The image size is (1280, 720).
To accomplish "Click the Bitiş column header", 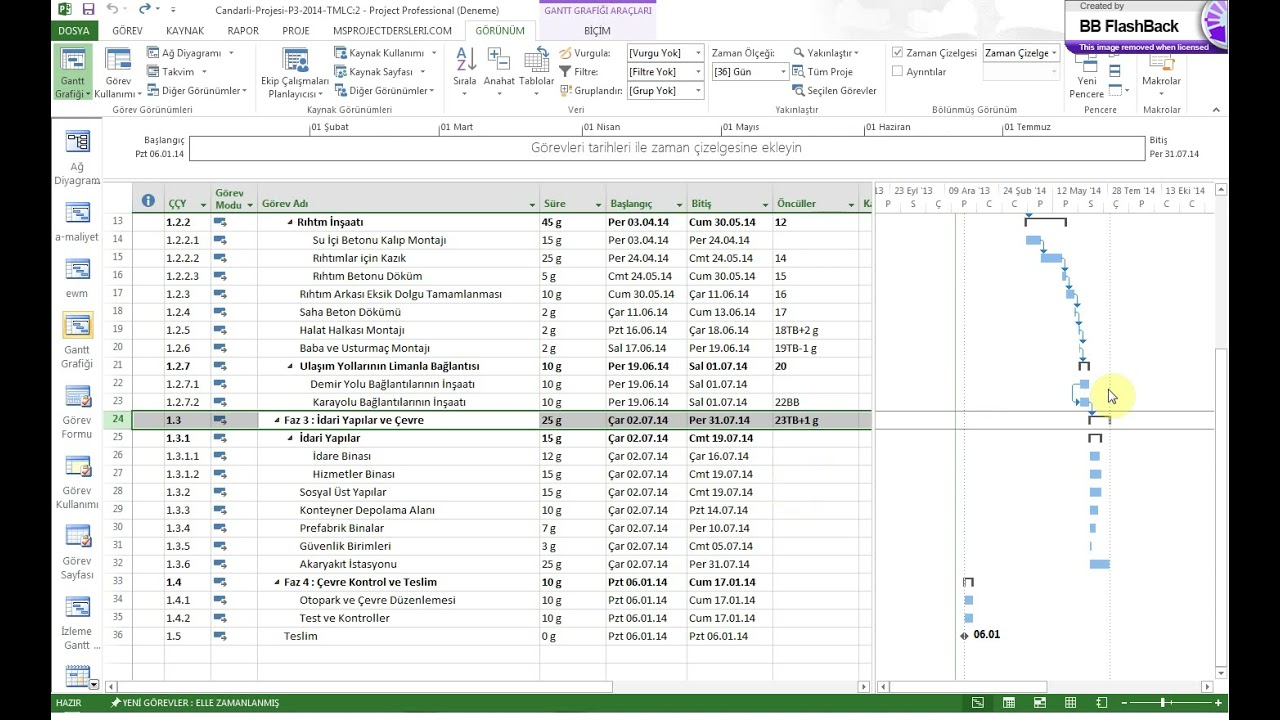I will 729,198.
